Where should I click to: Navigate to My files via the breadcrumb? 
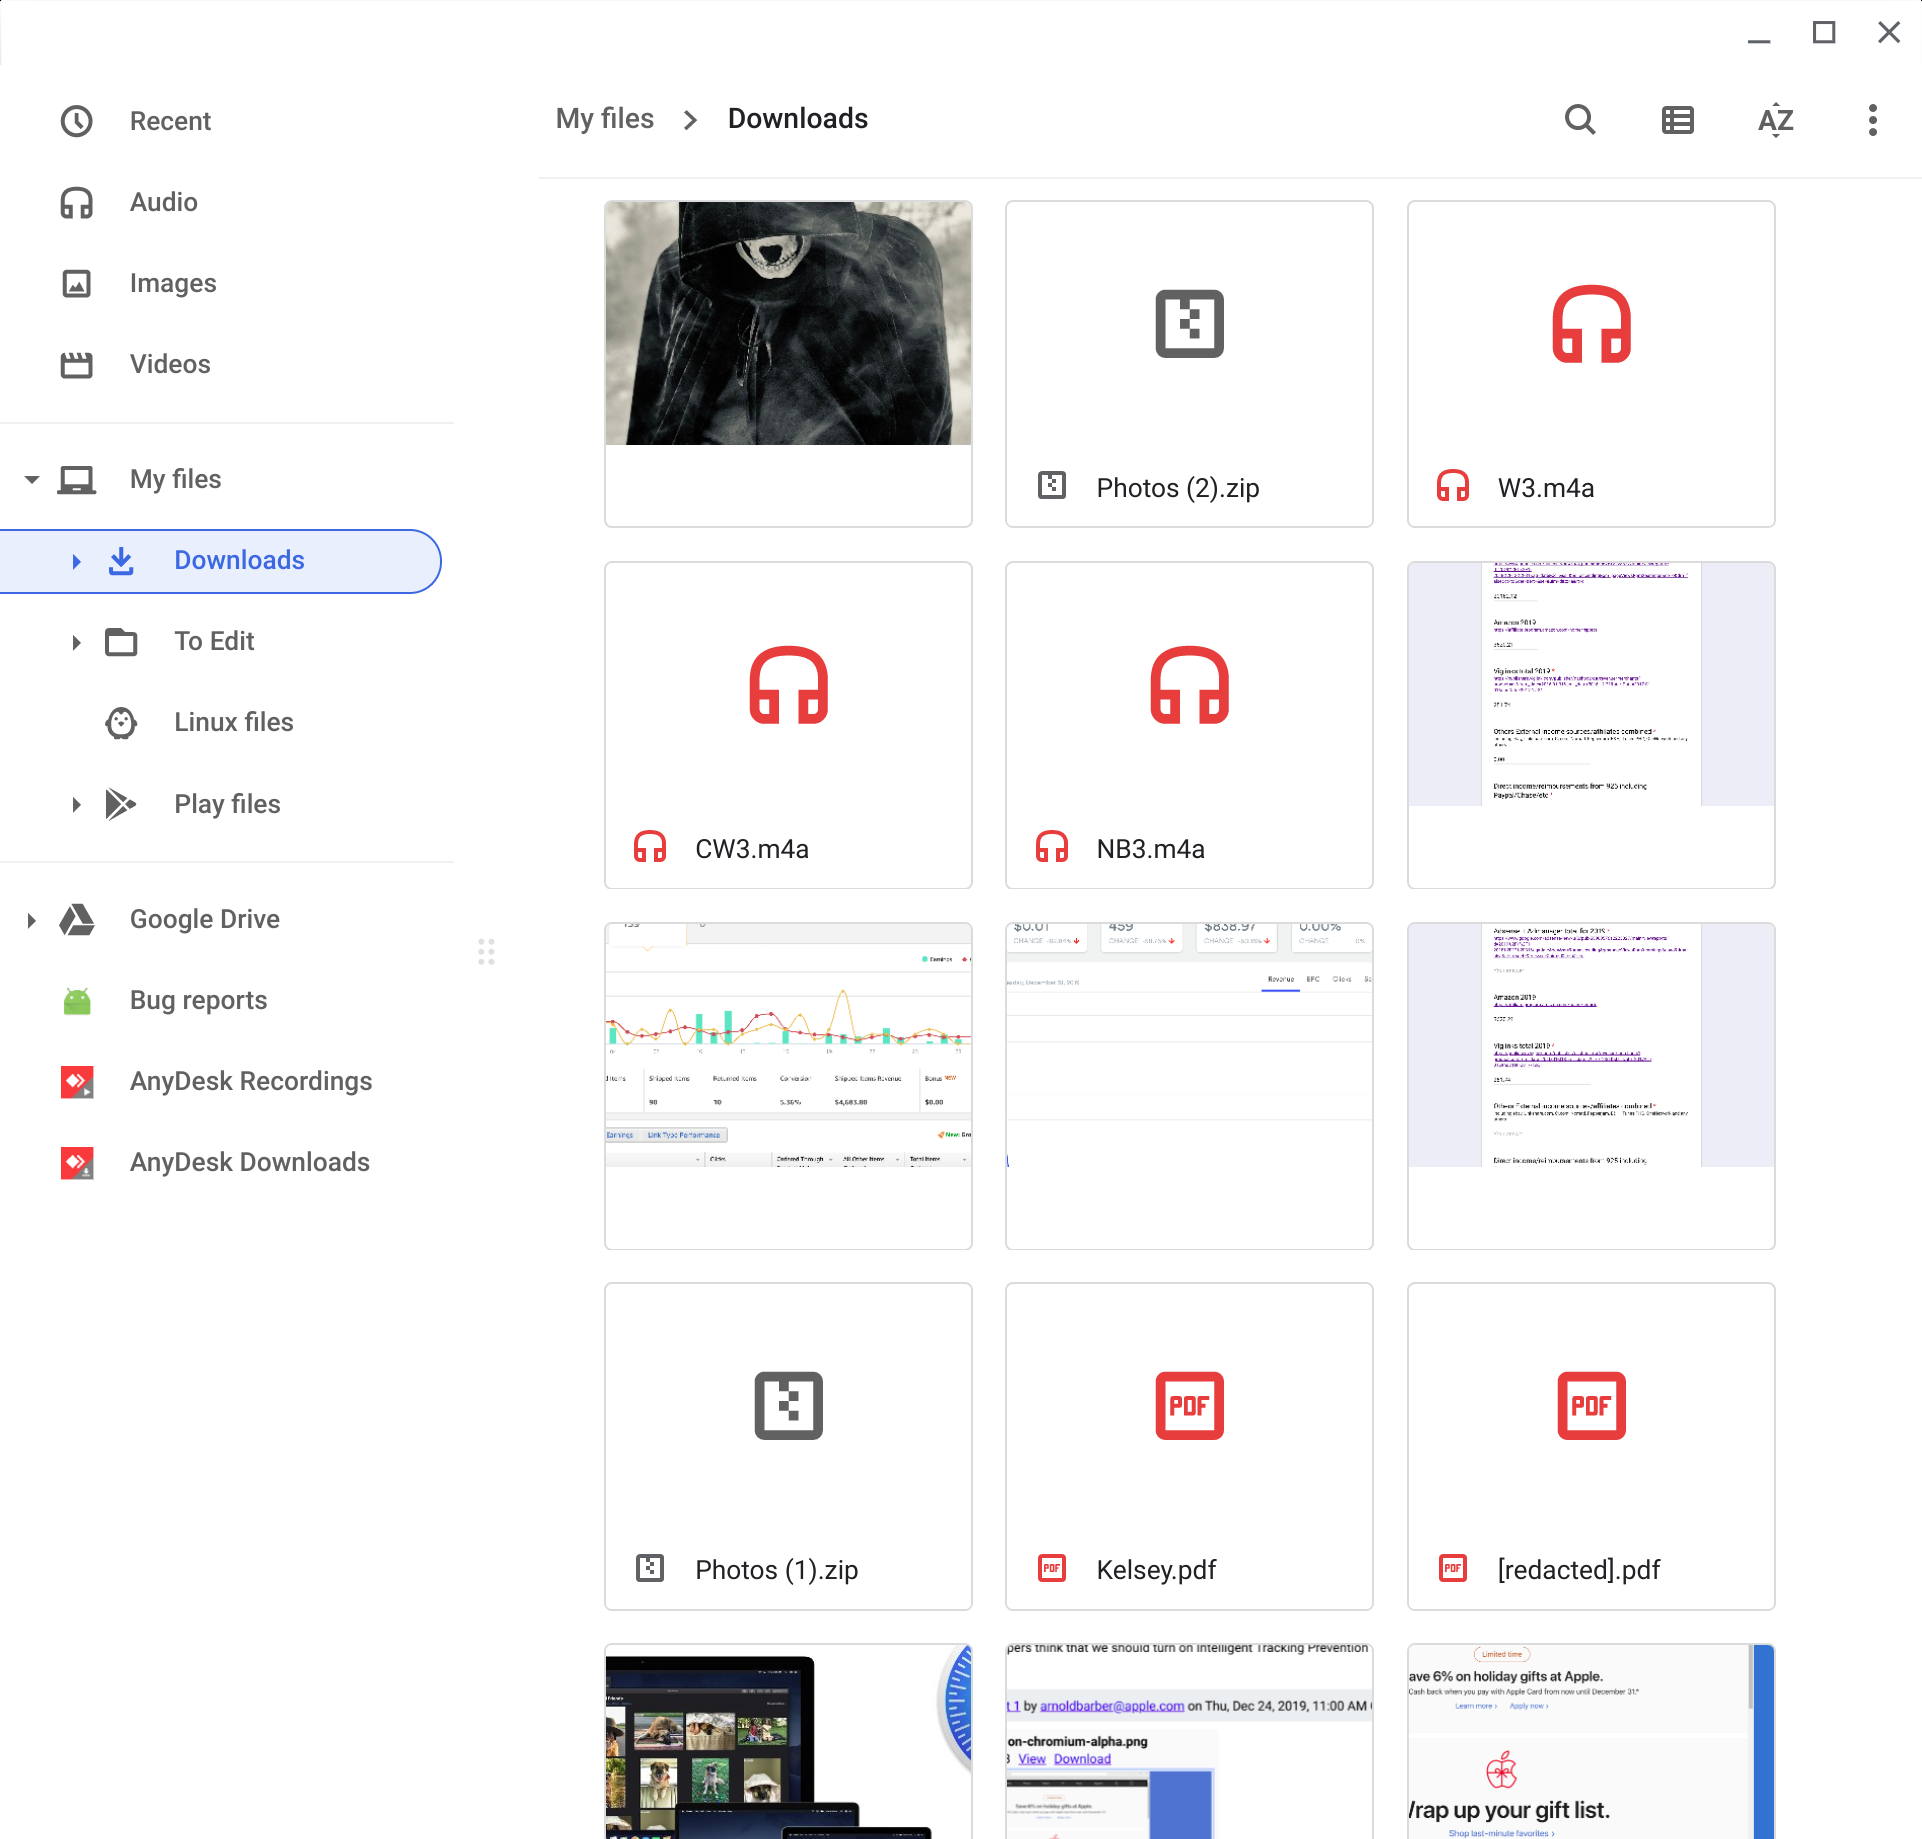tap(604, 118)
